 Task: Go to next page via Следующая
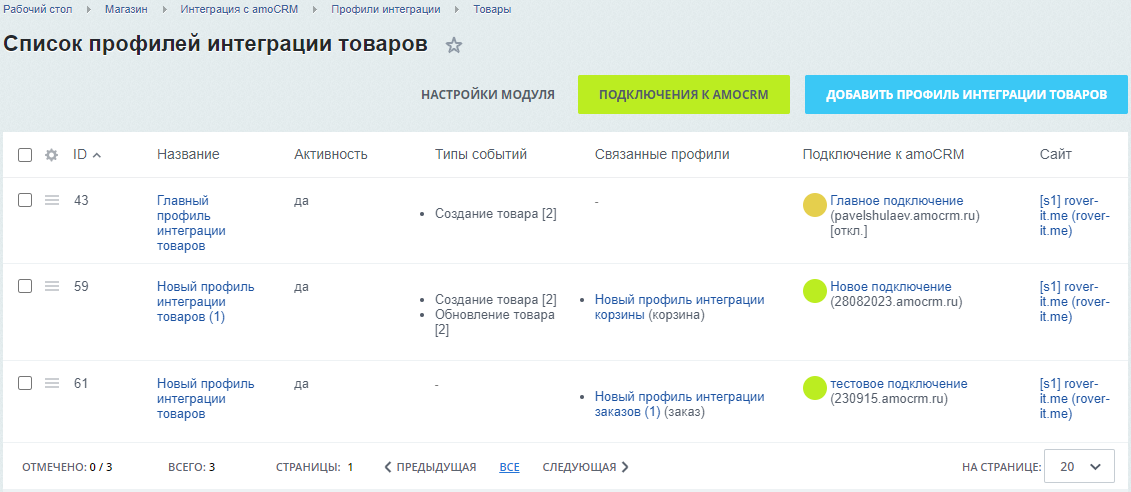click(x=585, y=467)
